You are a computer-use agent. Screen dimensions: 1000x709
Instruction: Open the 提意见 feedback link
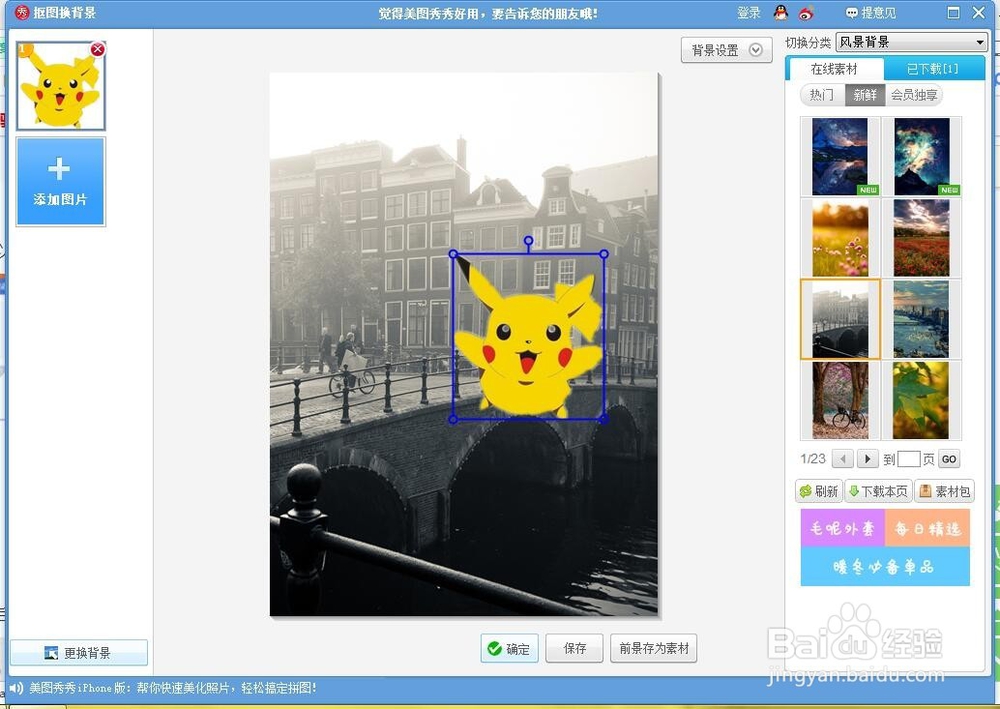pos(871,13)
